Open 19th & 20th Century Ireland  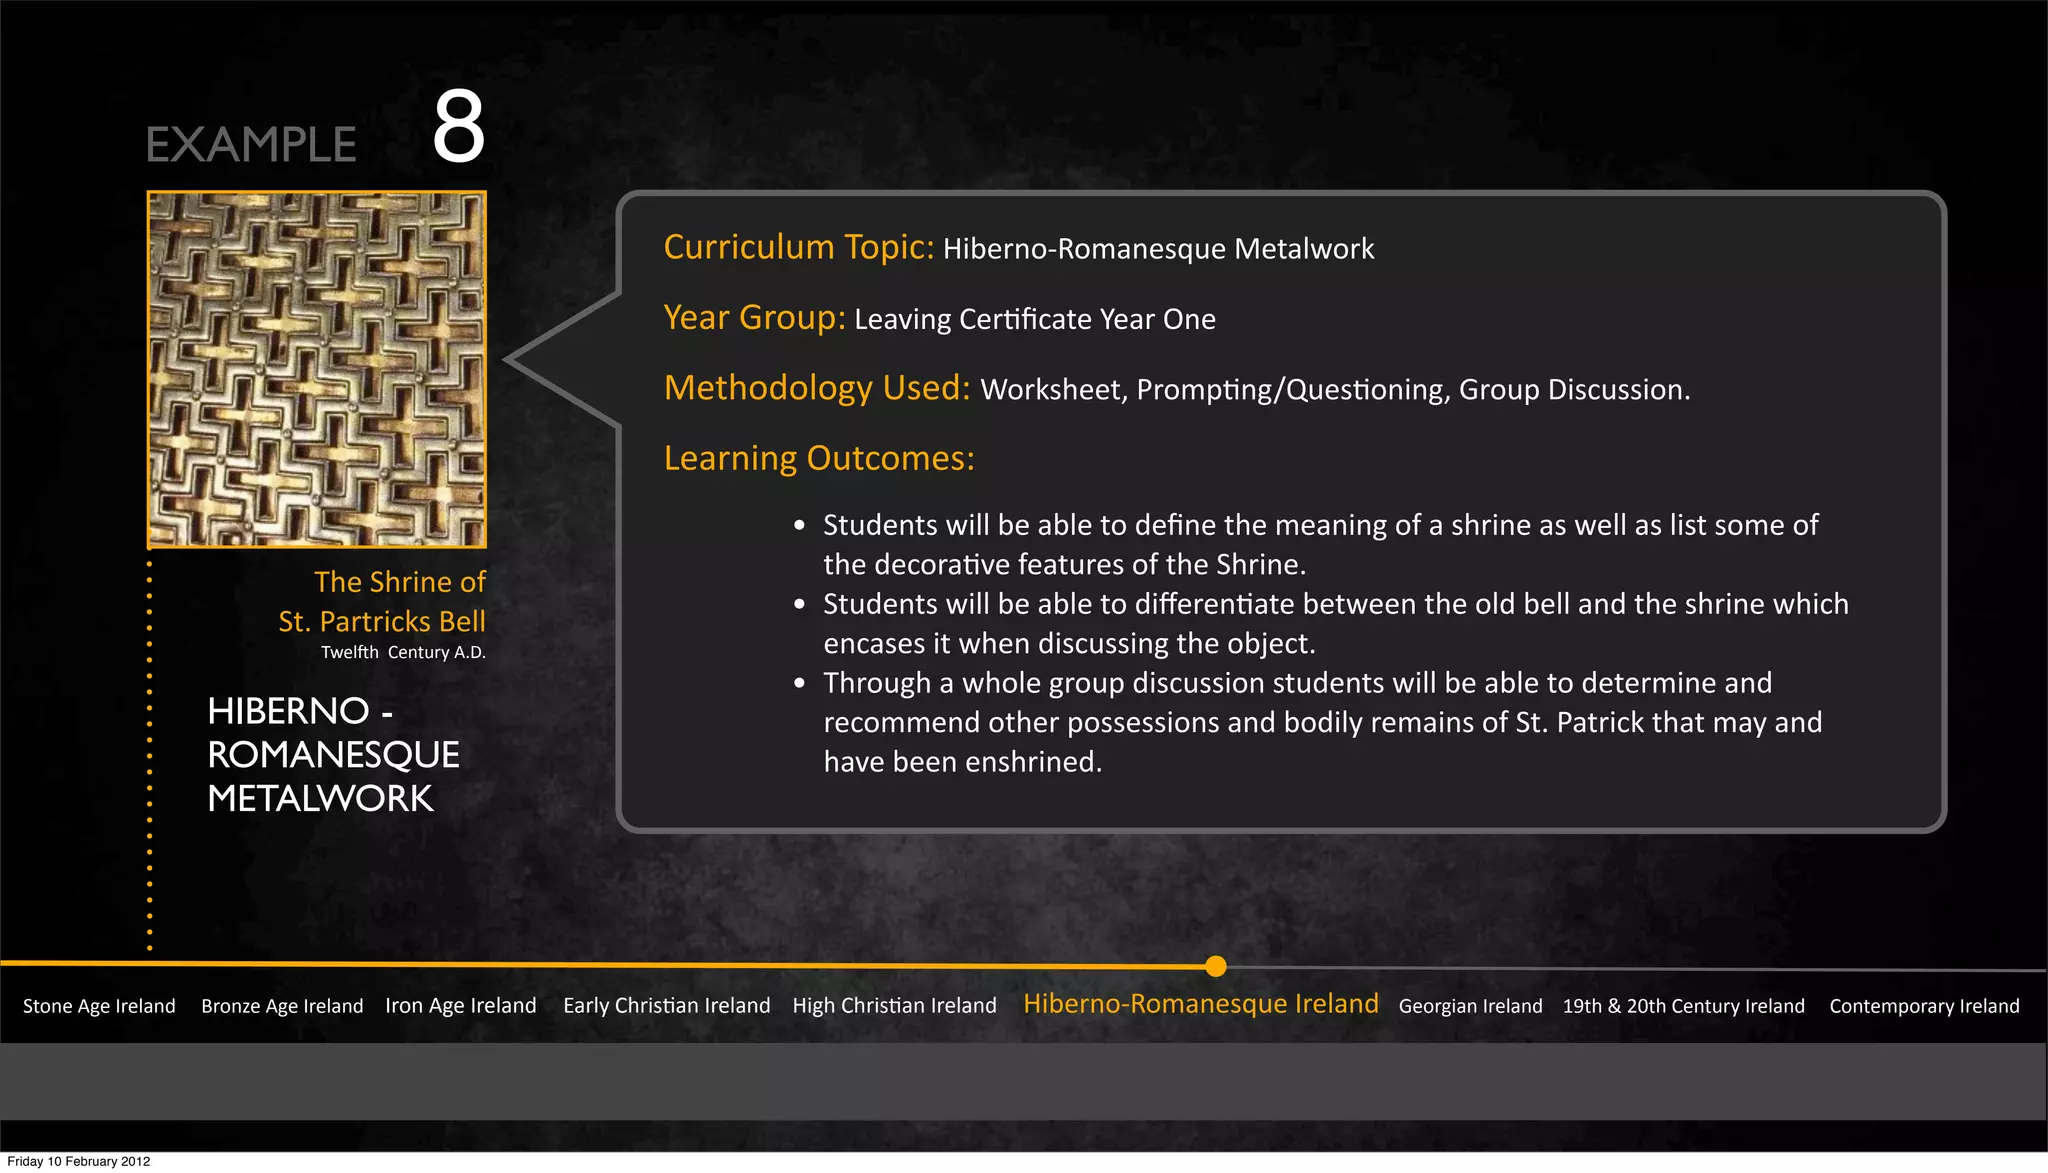point(1683,1006)
